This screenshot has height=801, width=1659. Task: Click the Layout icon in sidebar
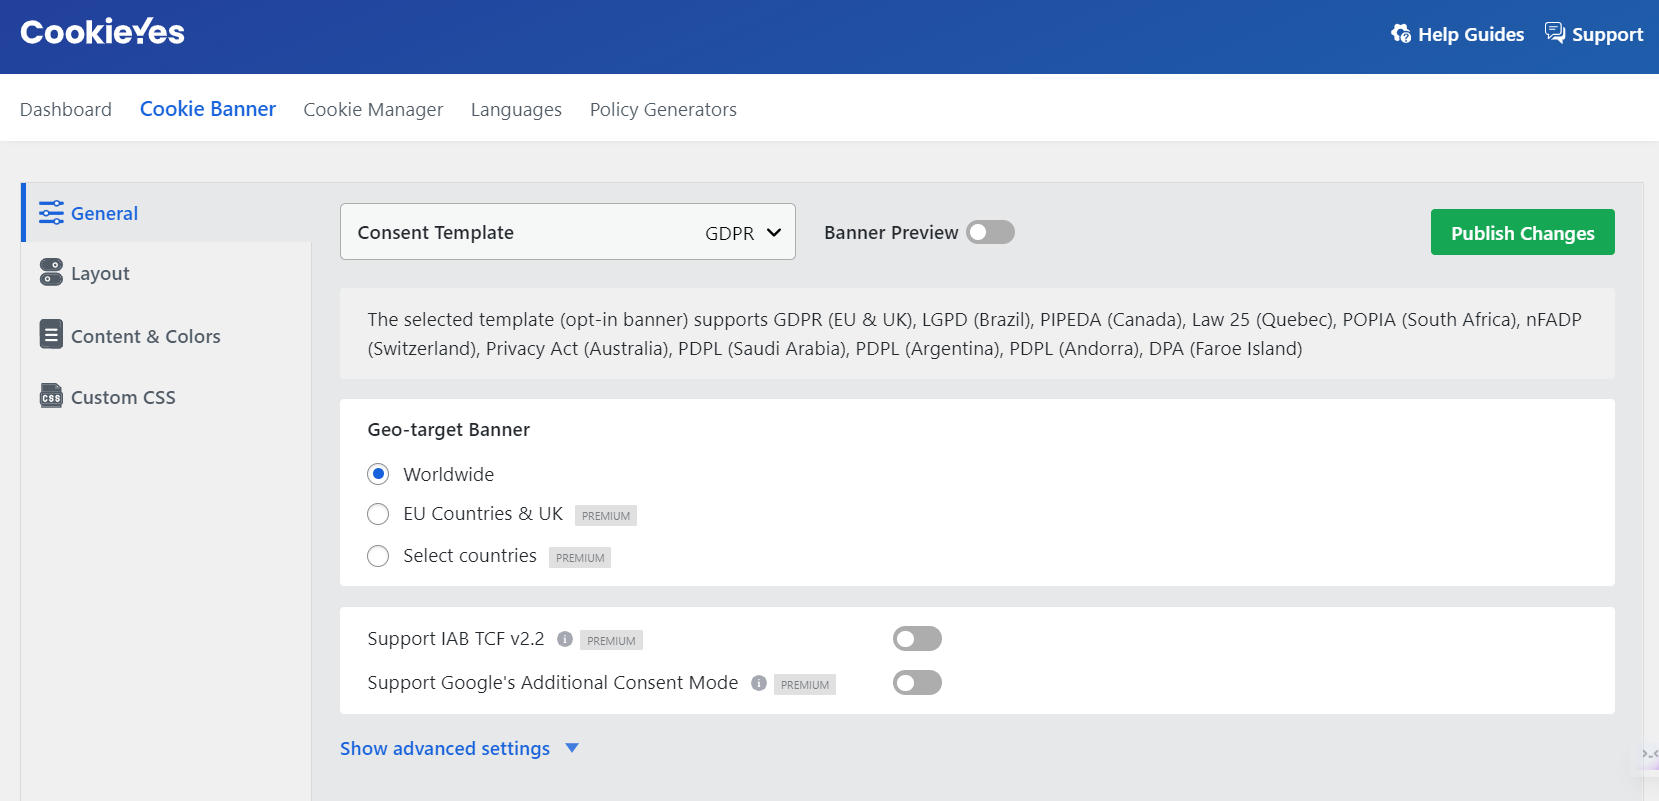(x=51, y=272)
